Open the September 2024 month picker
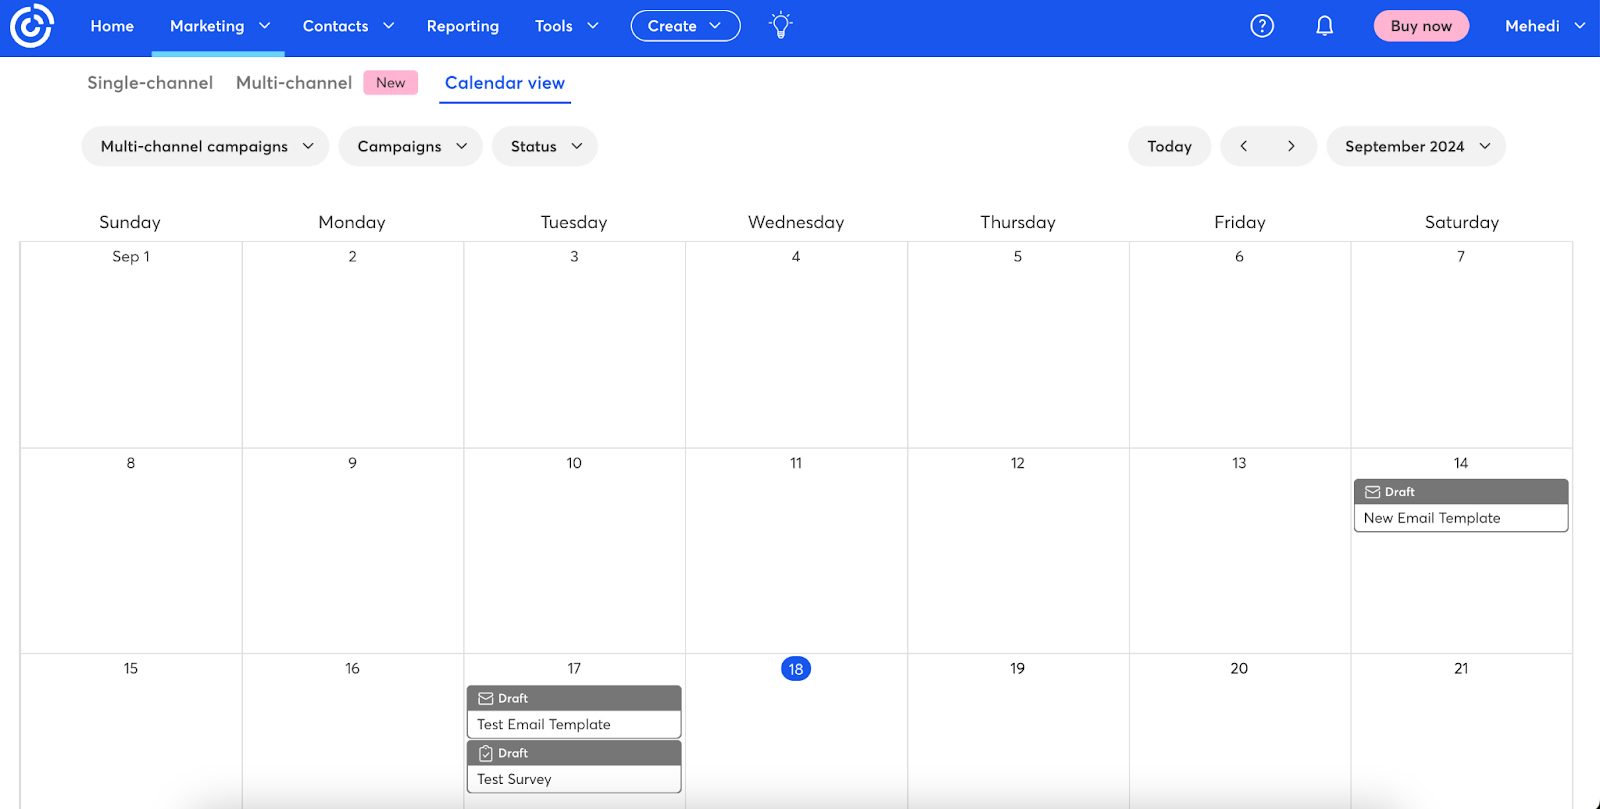Viewport: 1600px width, 809px height. click(x=1416, y=146)
